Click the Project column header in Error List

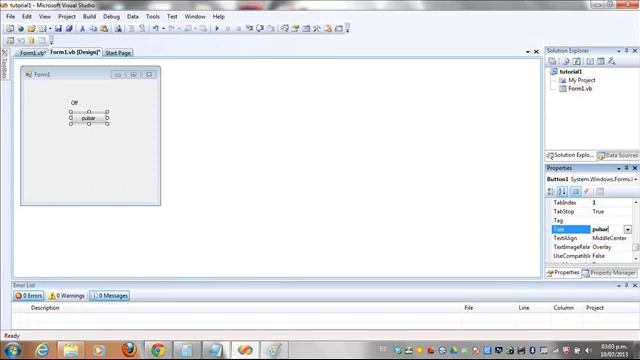595,308
